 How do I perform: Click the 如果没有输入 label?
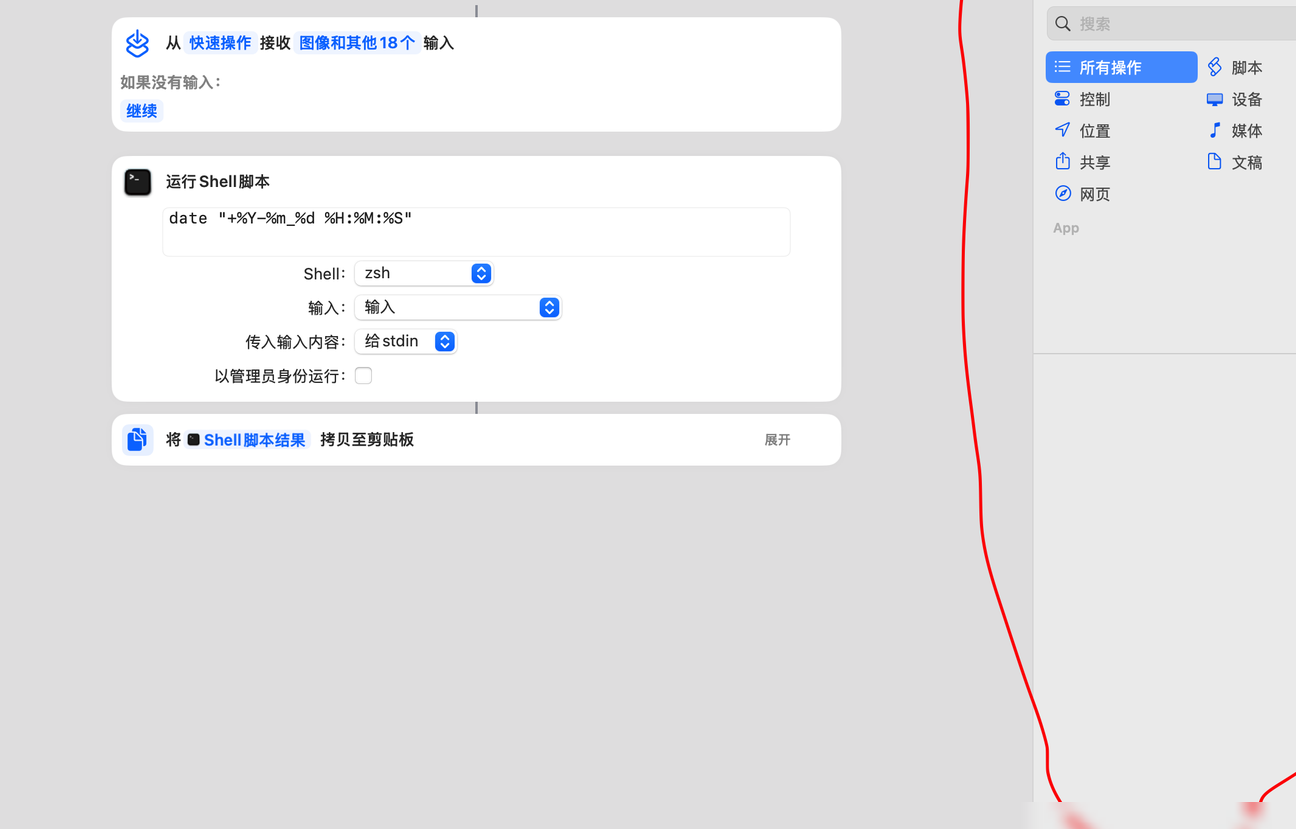(171, 82)
